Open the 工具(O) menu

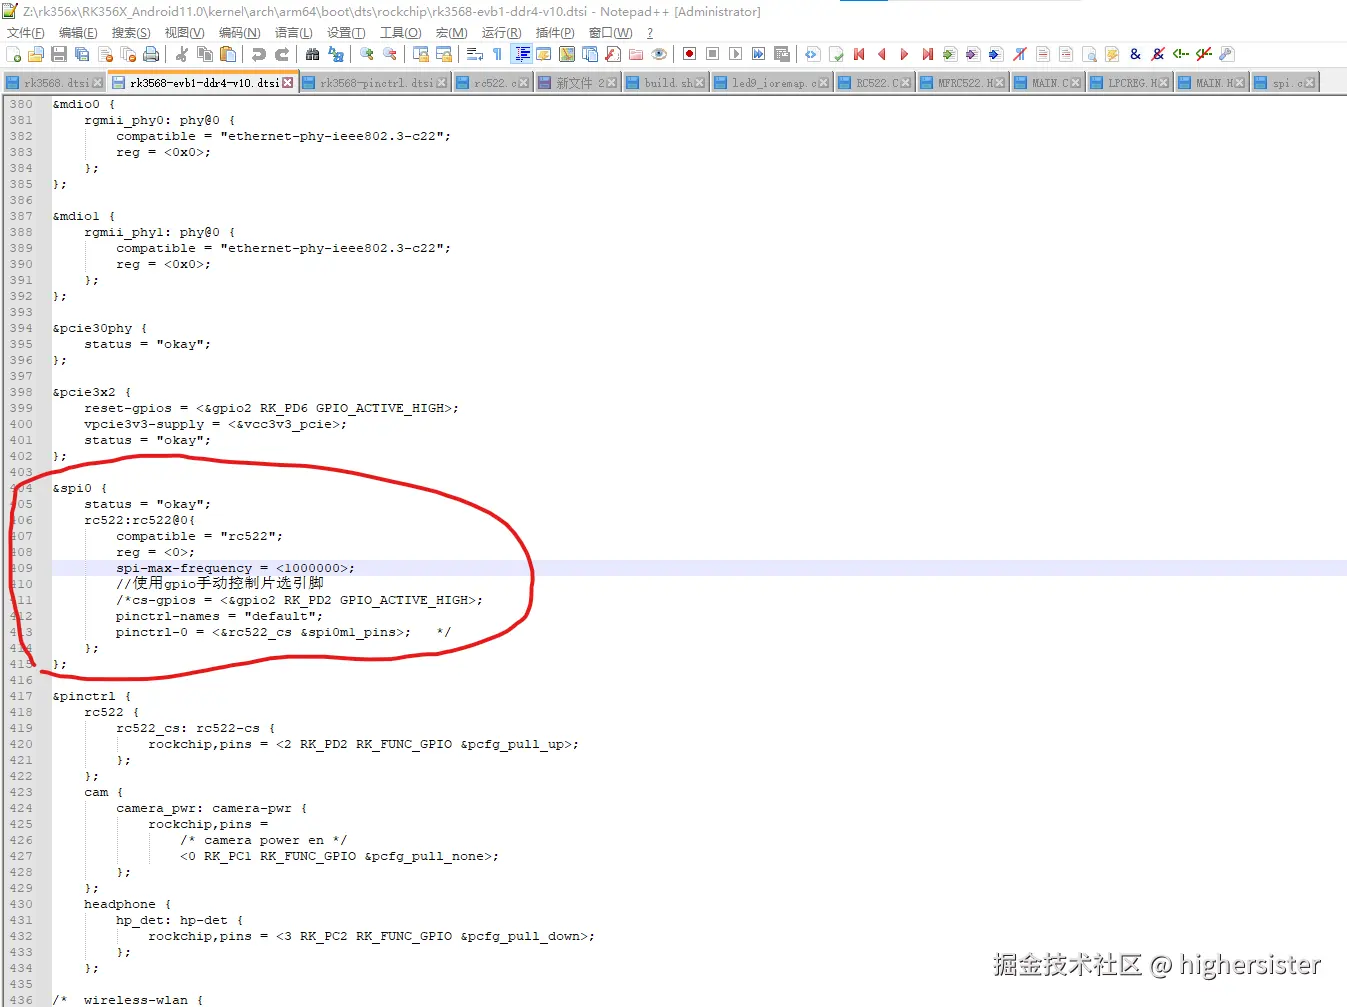tap(400, 33)
